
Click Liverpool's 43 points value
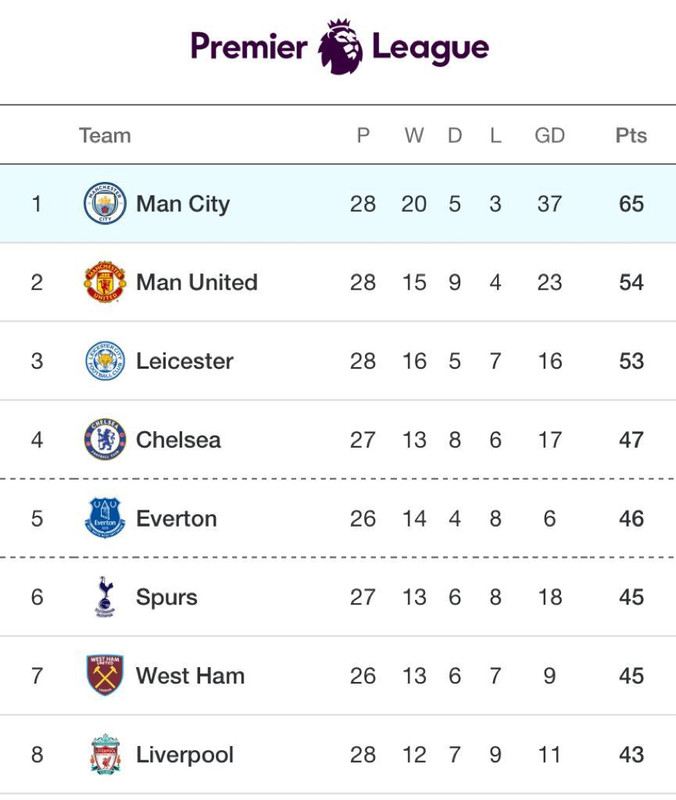631,754
